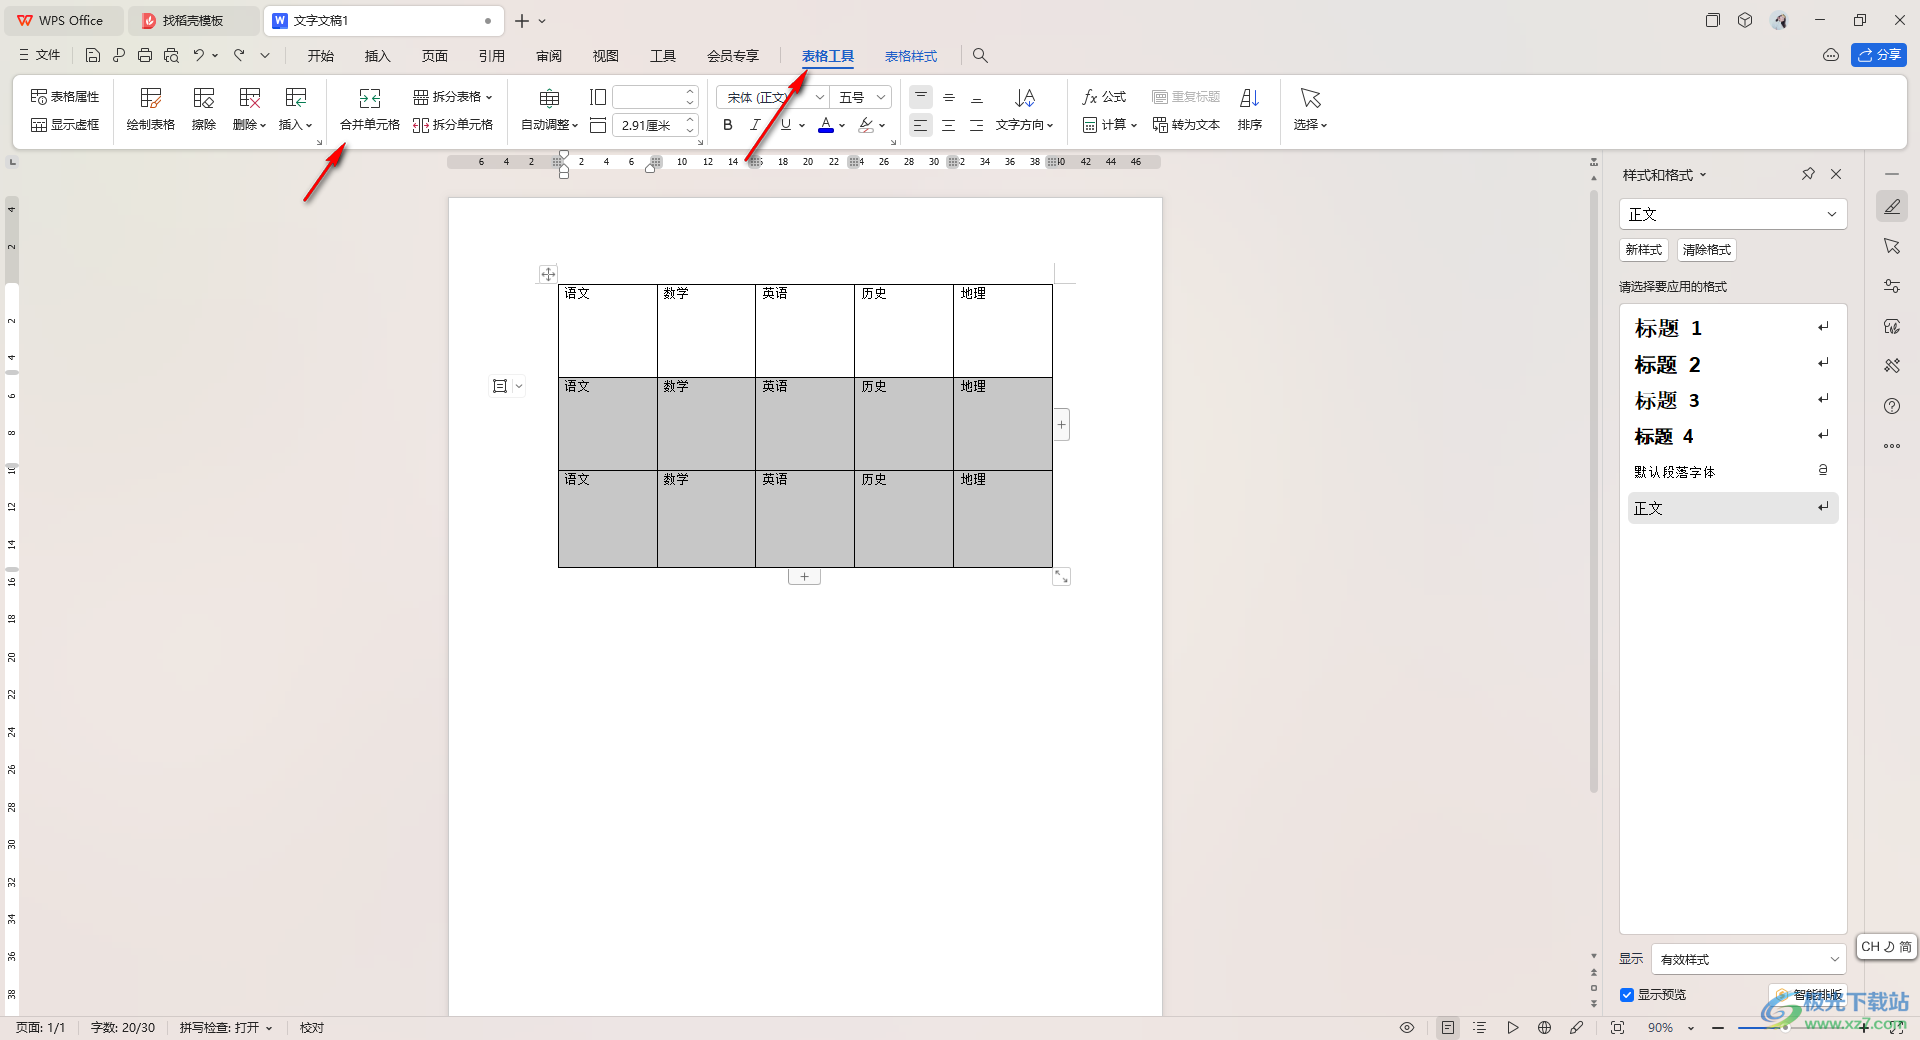The width and height of the screenshot is (1920, 1040).
Task: Toggle Underline formatting
Action: pos(786,125)
